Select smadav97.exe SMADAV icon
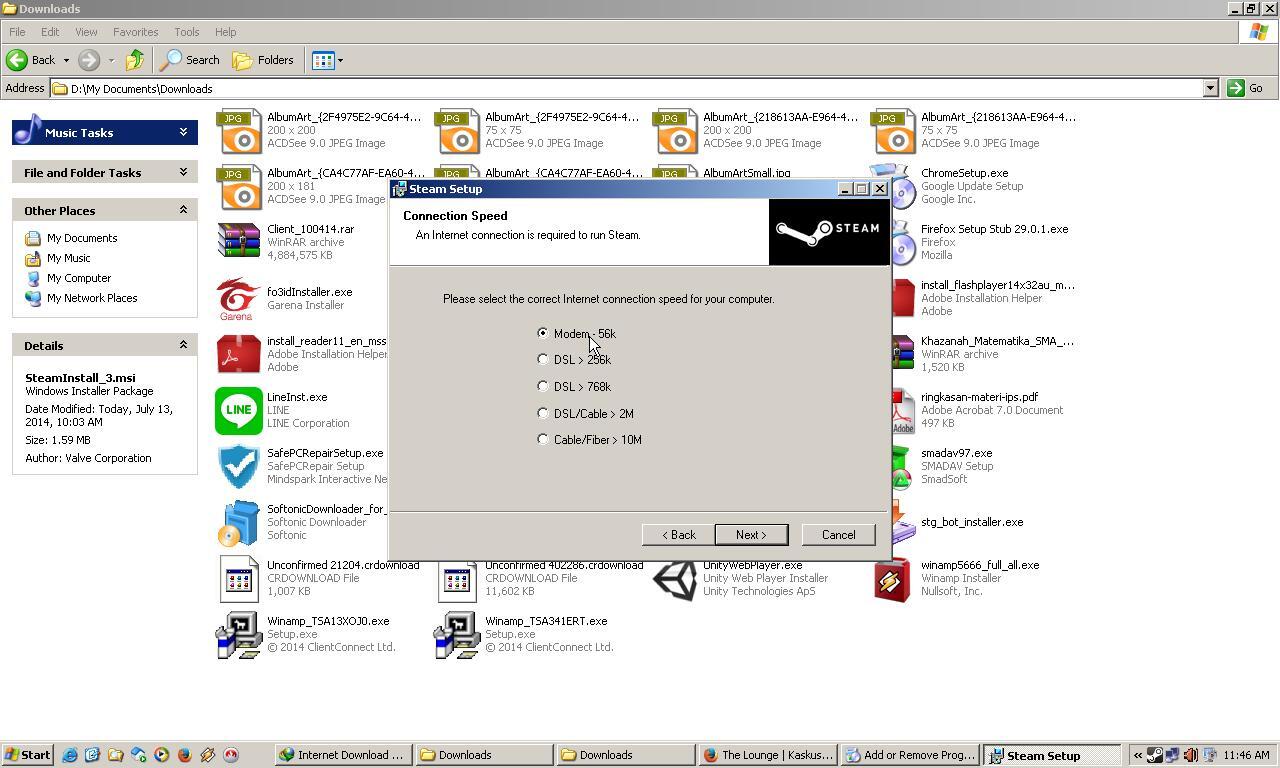 click(901, 466)
